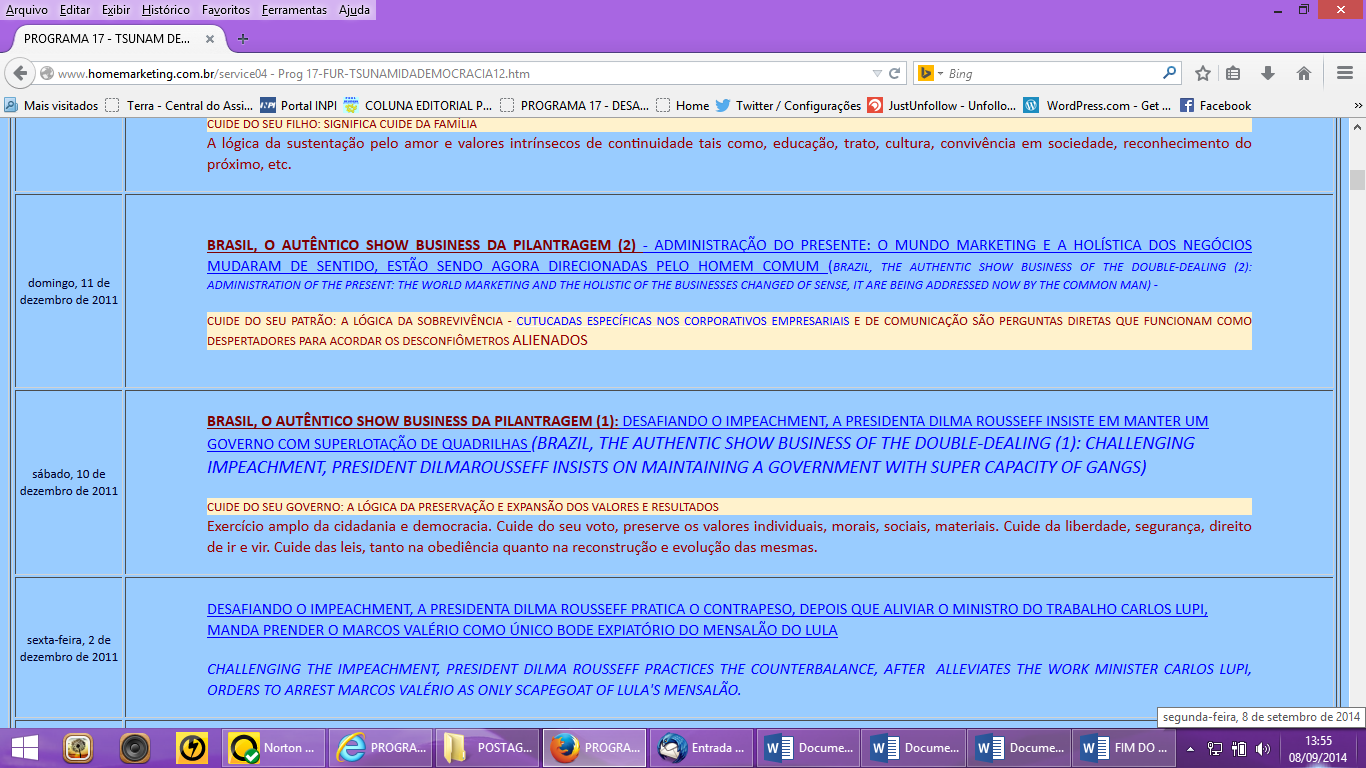Show hidden system tray icons arrow

pyautogui.click(x=1190, y=748)
